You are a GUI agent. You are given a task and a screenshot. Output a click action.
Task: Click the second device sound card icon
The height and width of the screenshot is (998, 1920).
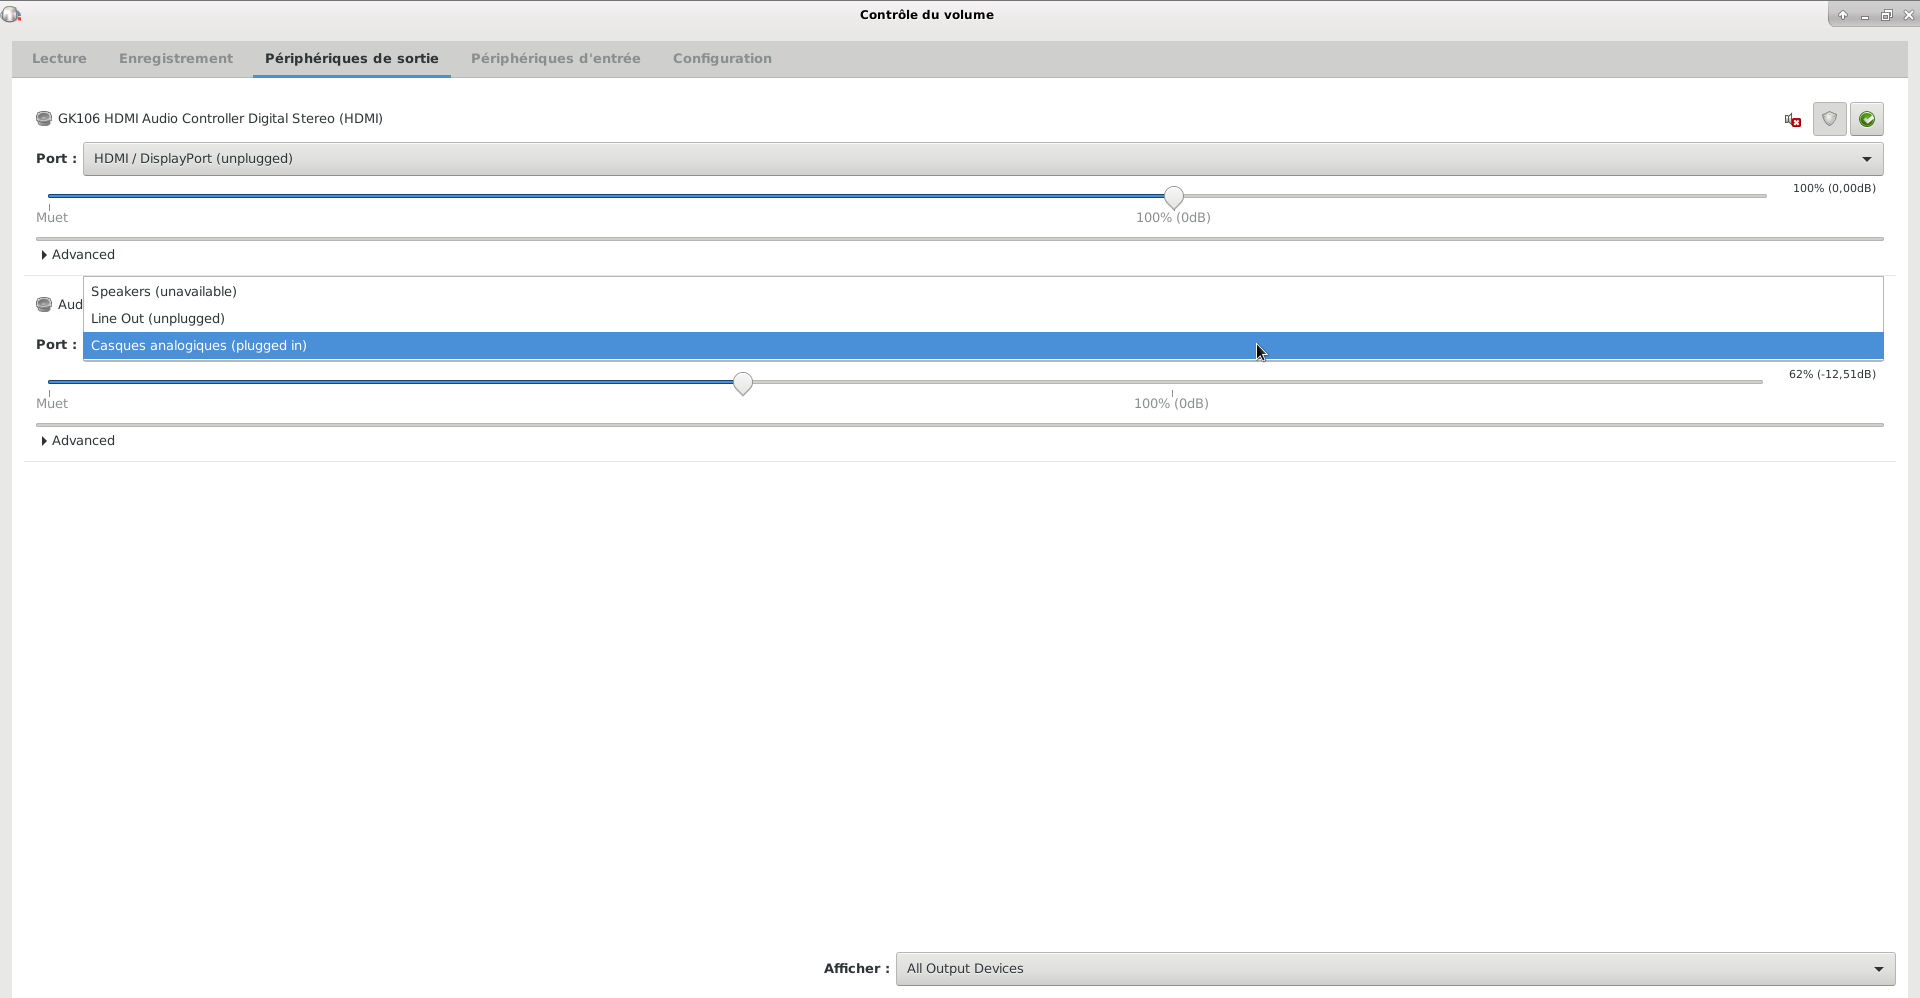(44, 304)
